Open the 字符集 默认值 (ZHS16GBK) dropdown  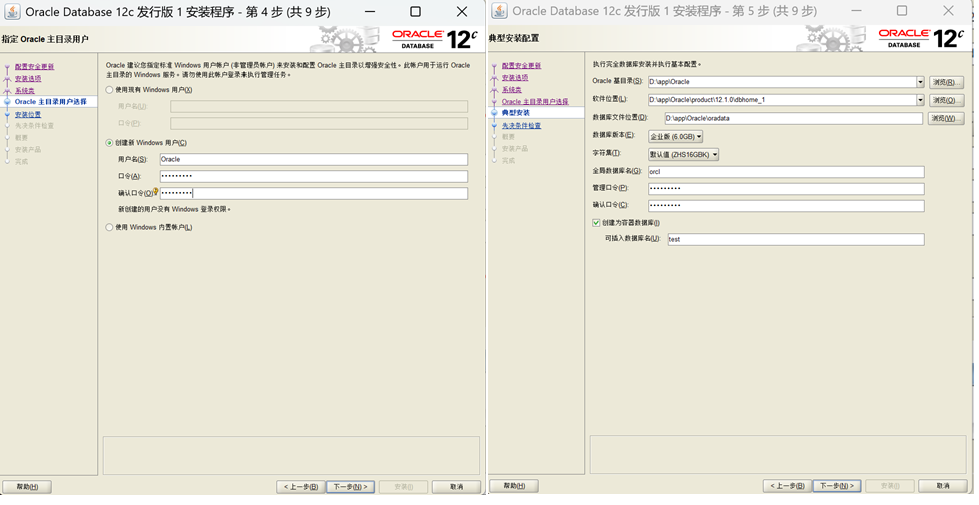[x=684, y=154]
